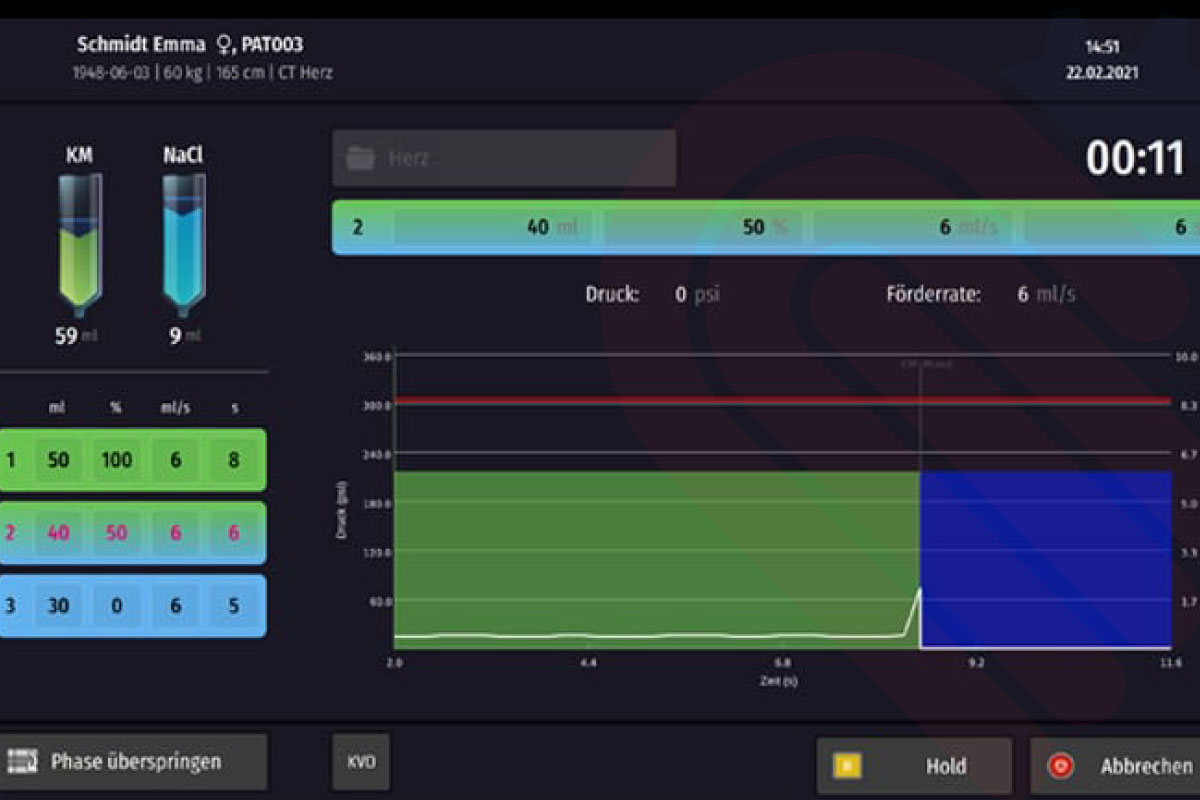Select phase 3 volume value 30

tap(59, 606)
